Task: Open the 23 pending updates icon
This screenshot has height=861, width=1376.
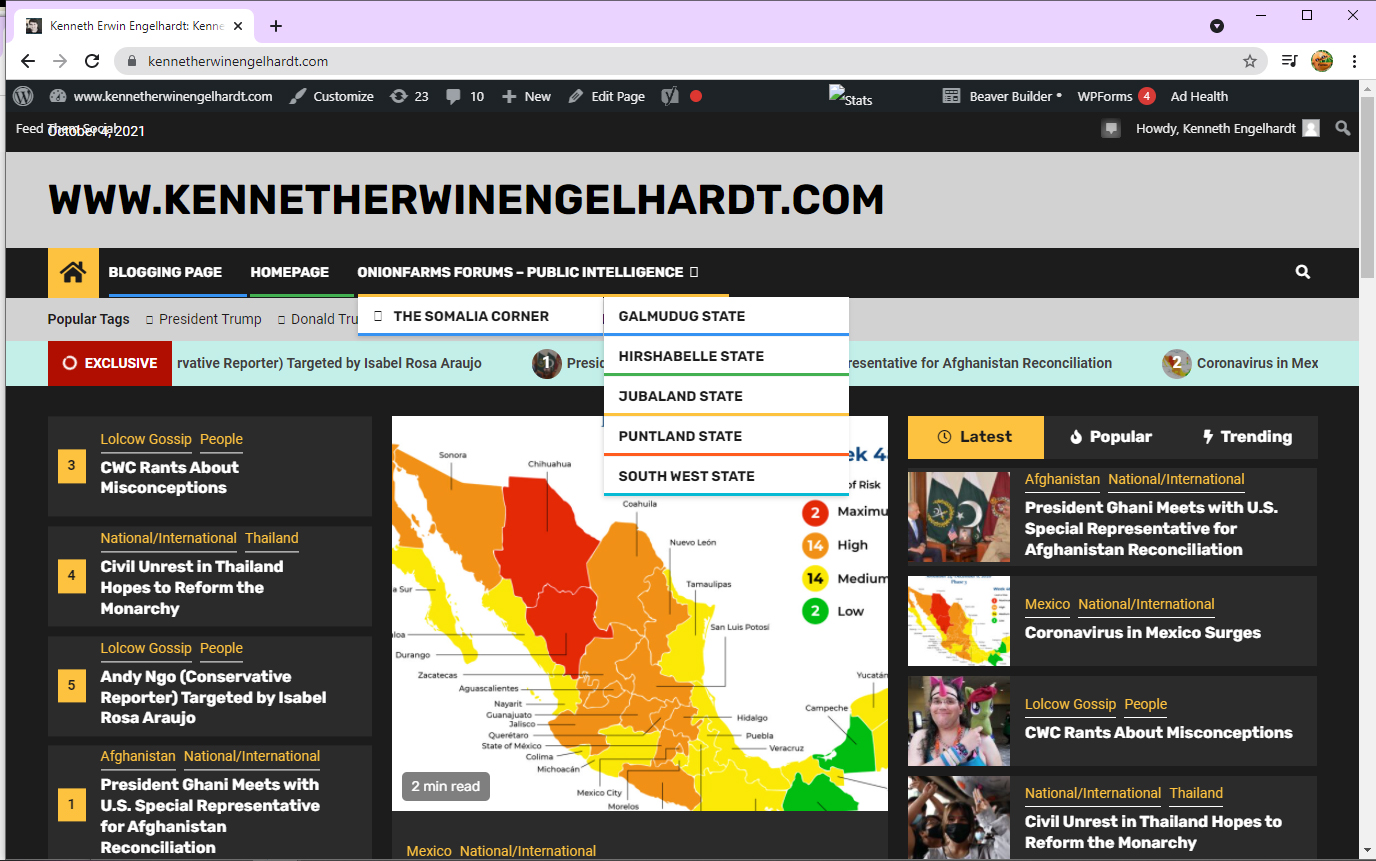Action: click(409, 96)
